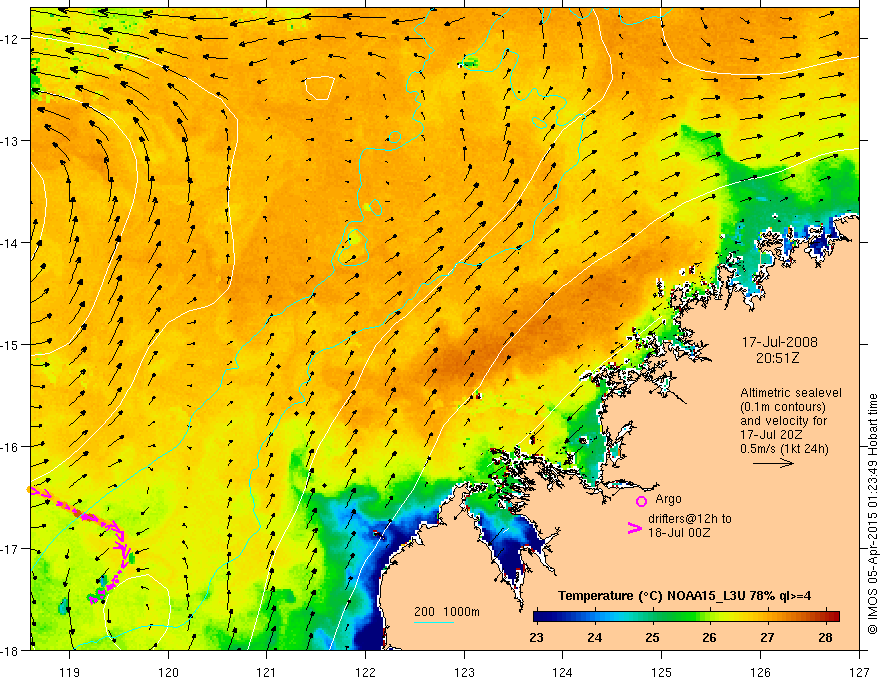Click the 'Temperature (°C) NOAA15_L3U 78% ql>=4' title
Image resolution: width=880 pixels, height=680 pixels.
[684, 596]
